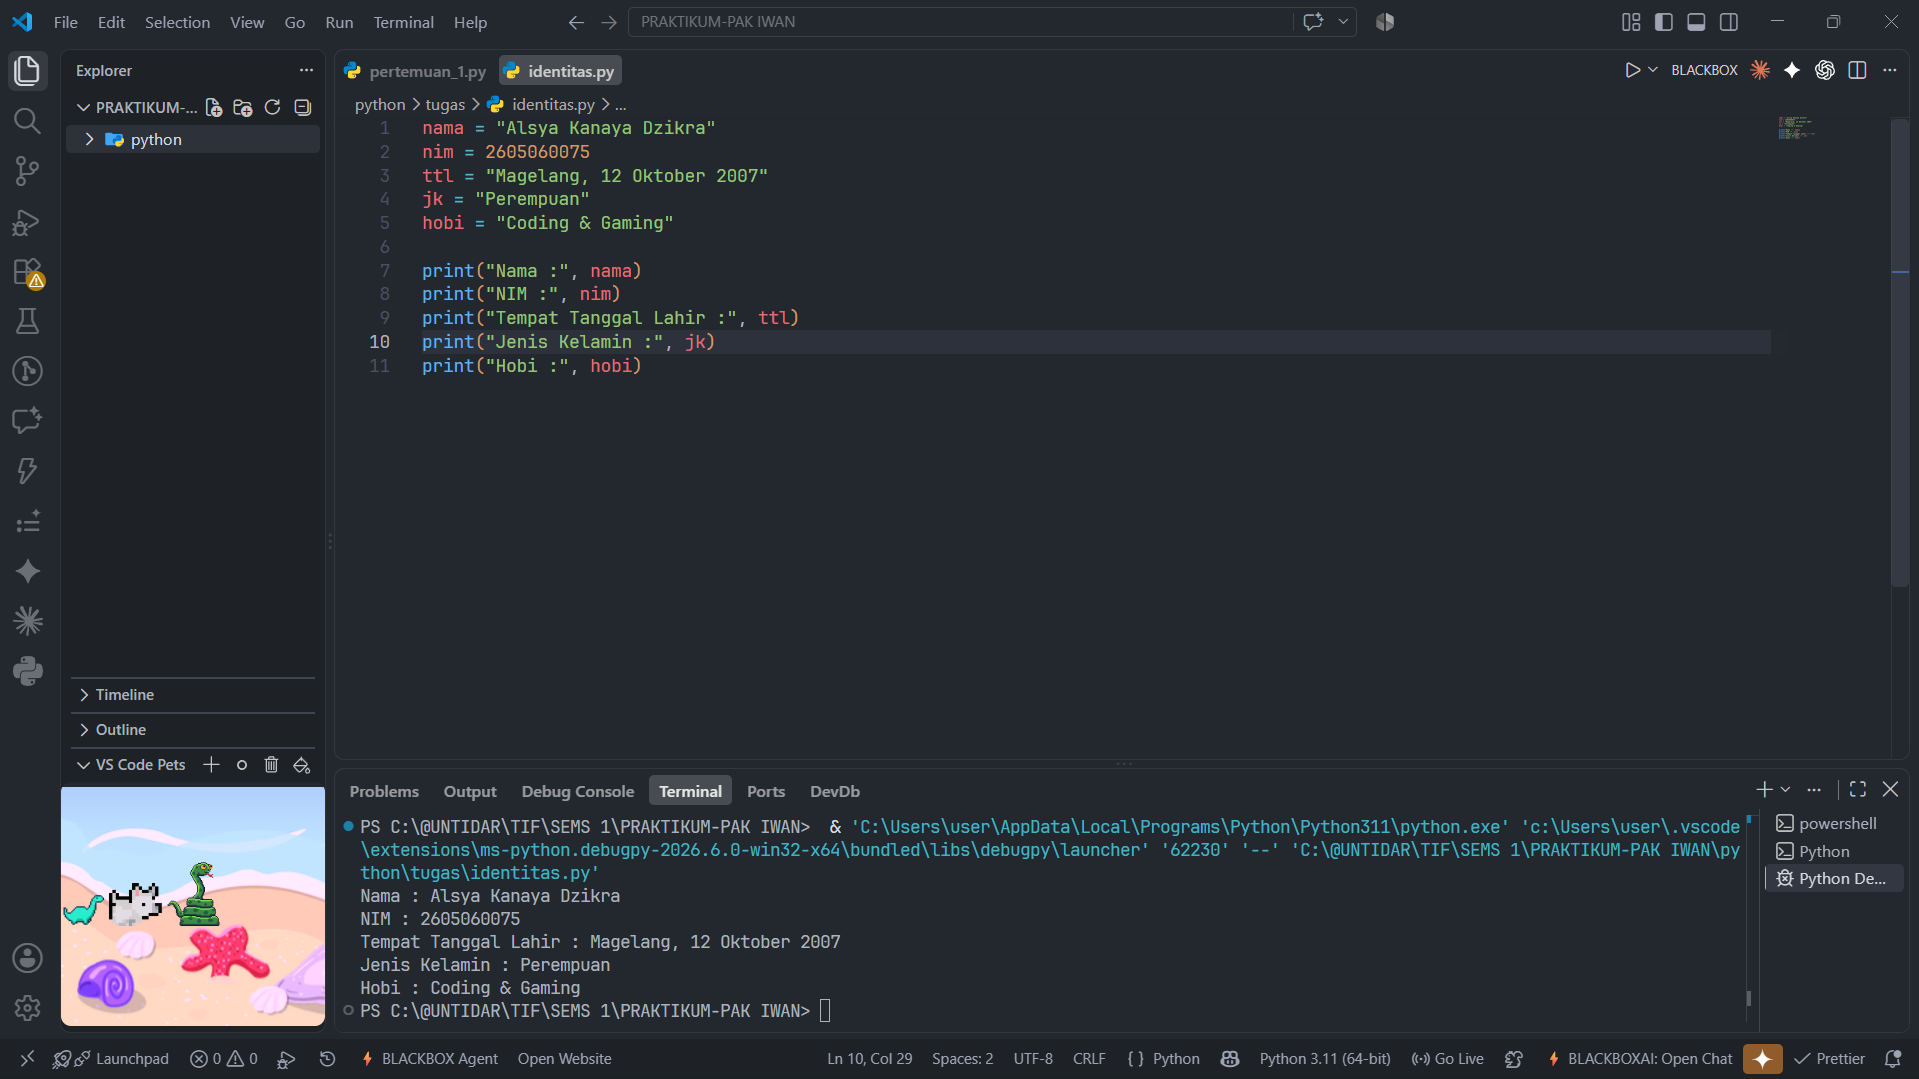Toggle the bottom panel visibility
Image resolution: width=1919 pixels, height=1079 pixels.
(x=1696, y=22)
